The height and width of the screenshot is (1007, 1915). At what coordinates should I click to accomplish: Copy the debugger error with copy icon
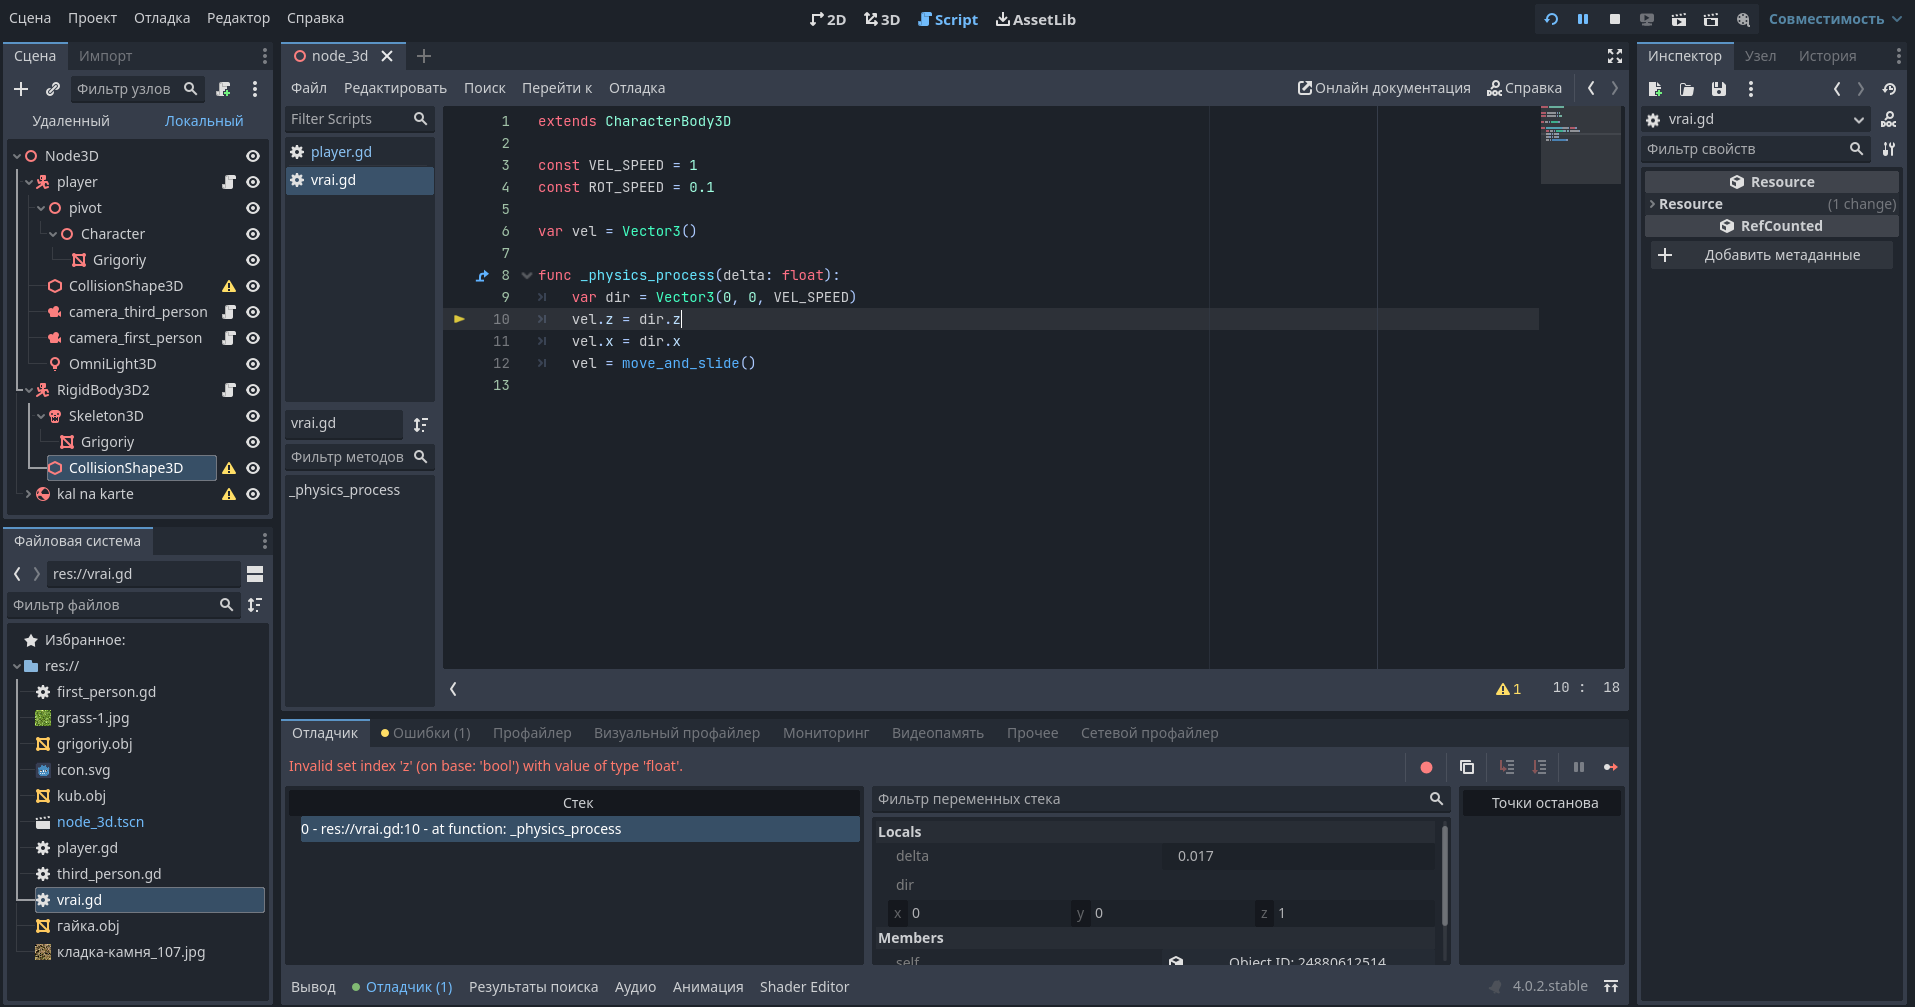(1467, 767)
